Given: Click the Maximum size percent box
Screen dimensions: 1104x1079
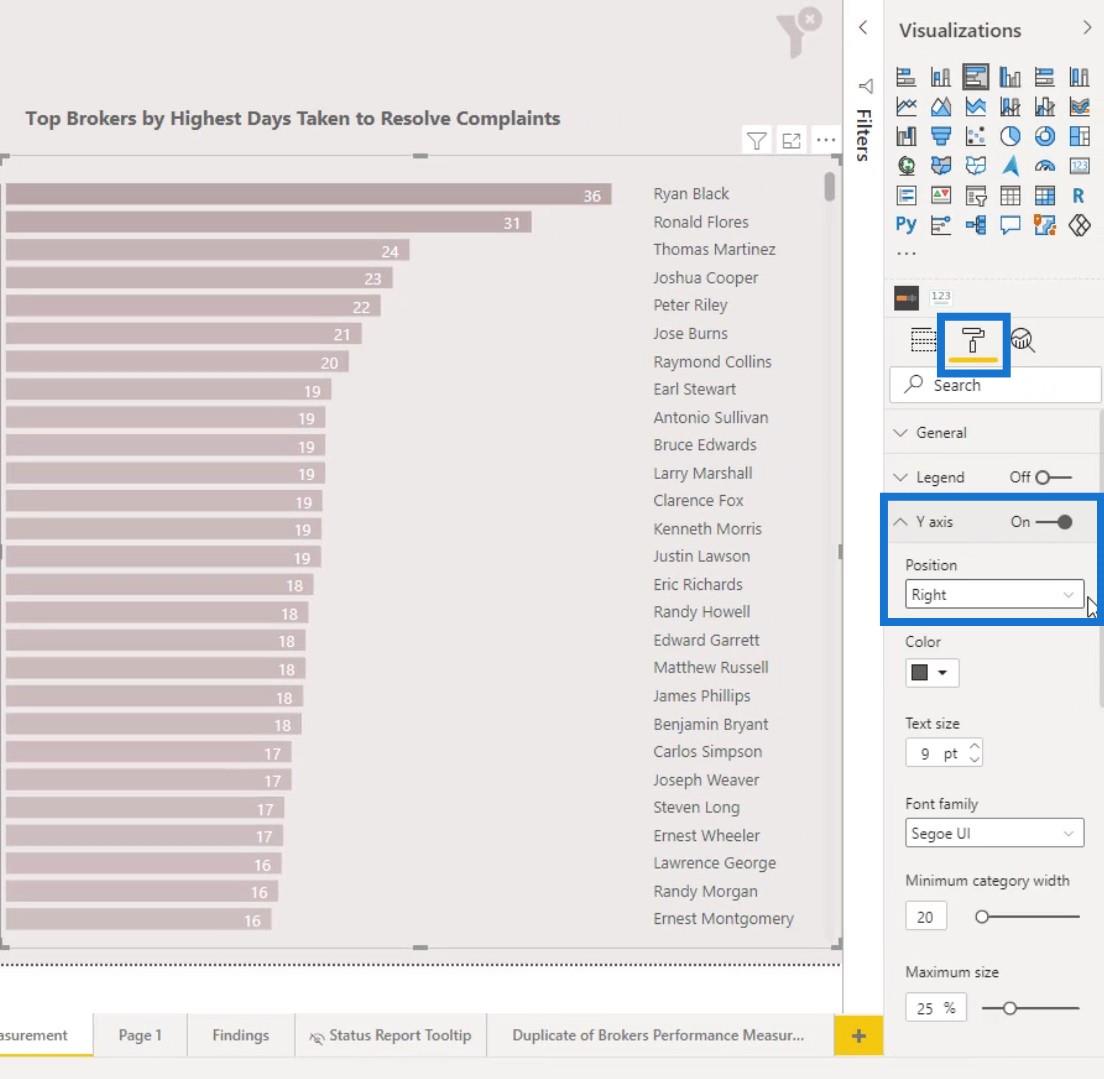Looking at the screenshot, I should click(x=936, y=1008).
